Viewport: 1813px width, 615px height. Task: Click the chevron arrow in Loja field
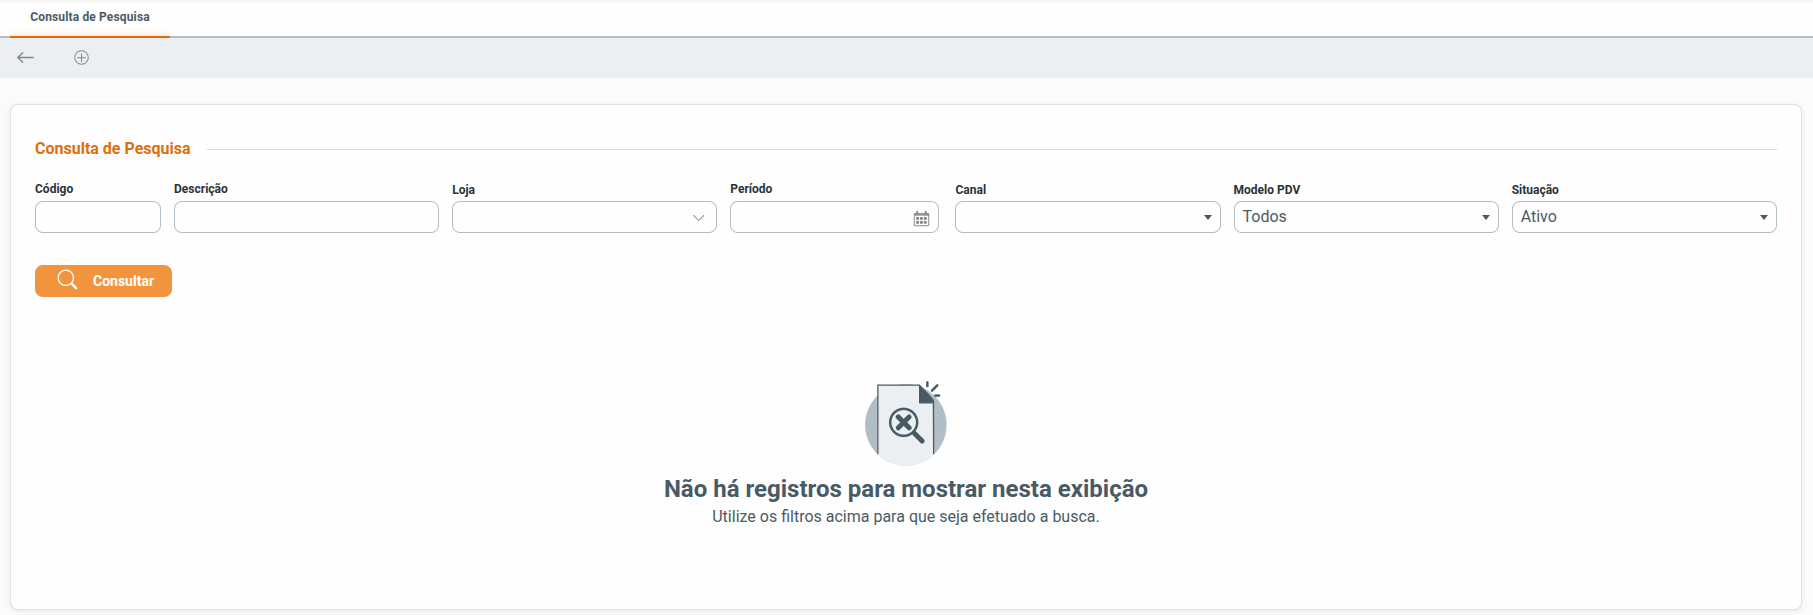(x=698, y=218)
